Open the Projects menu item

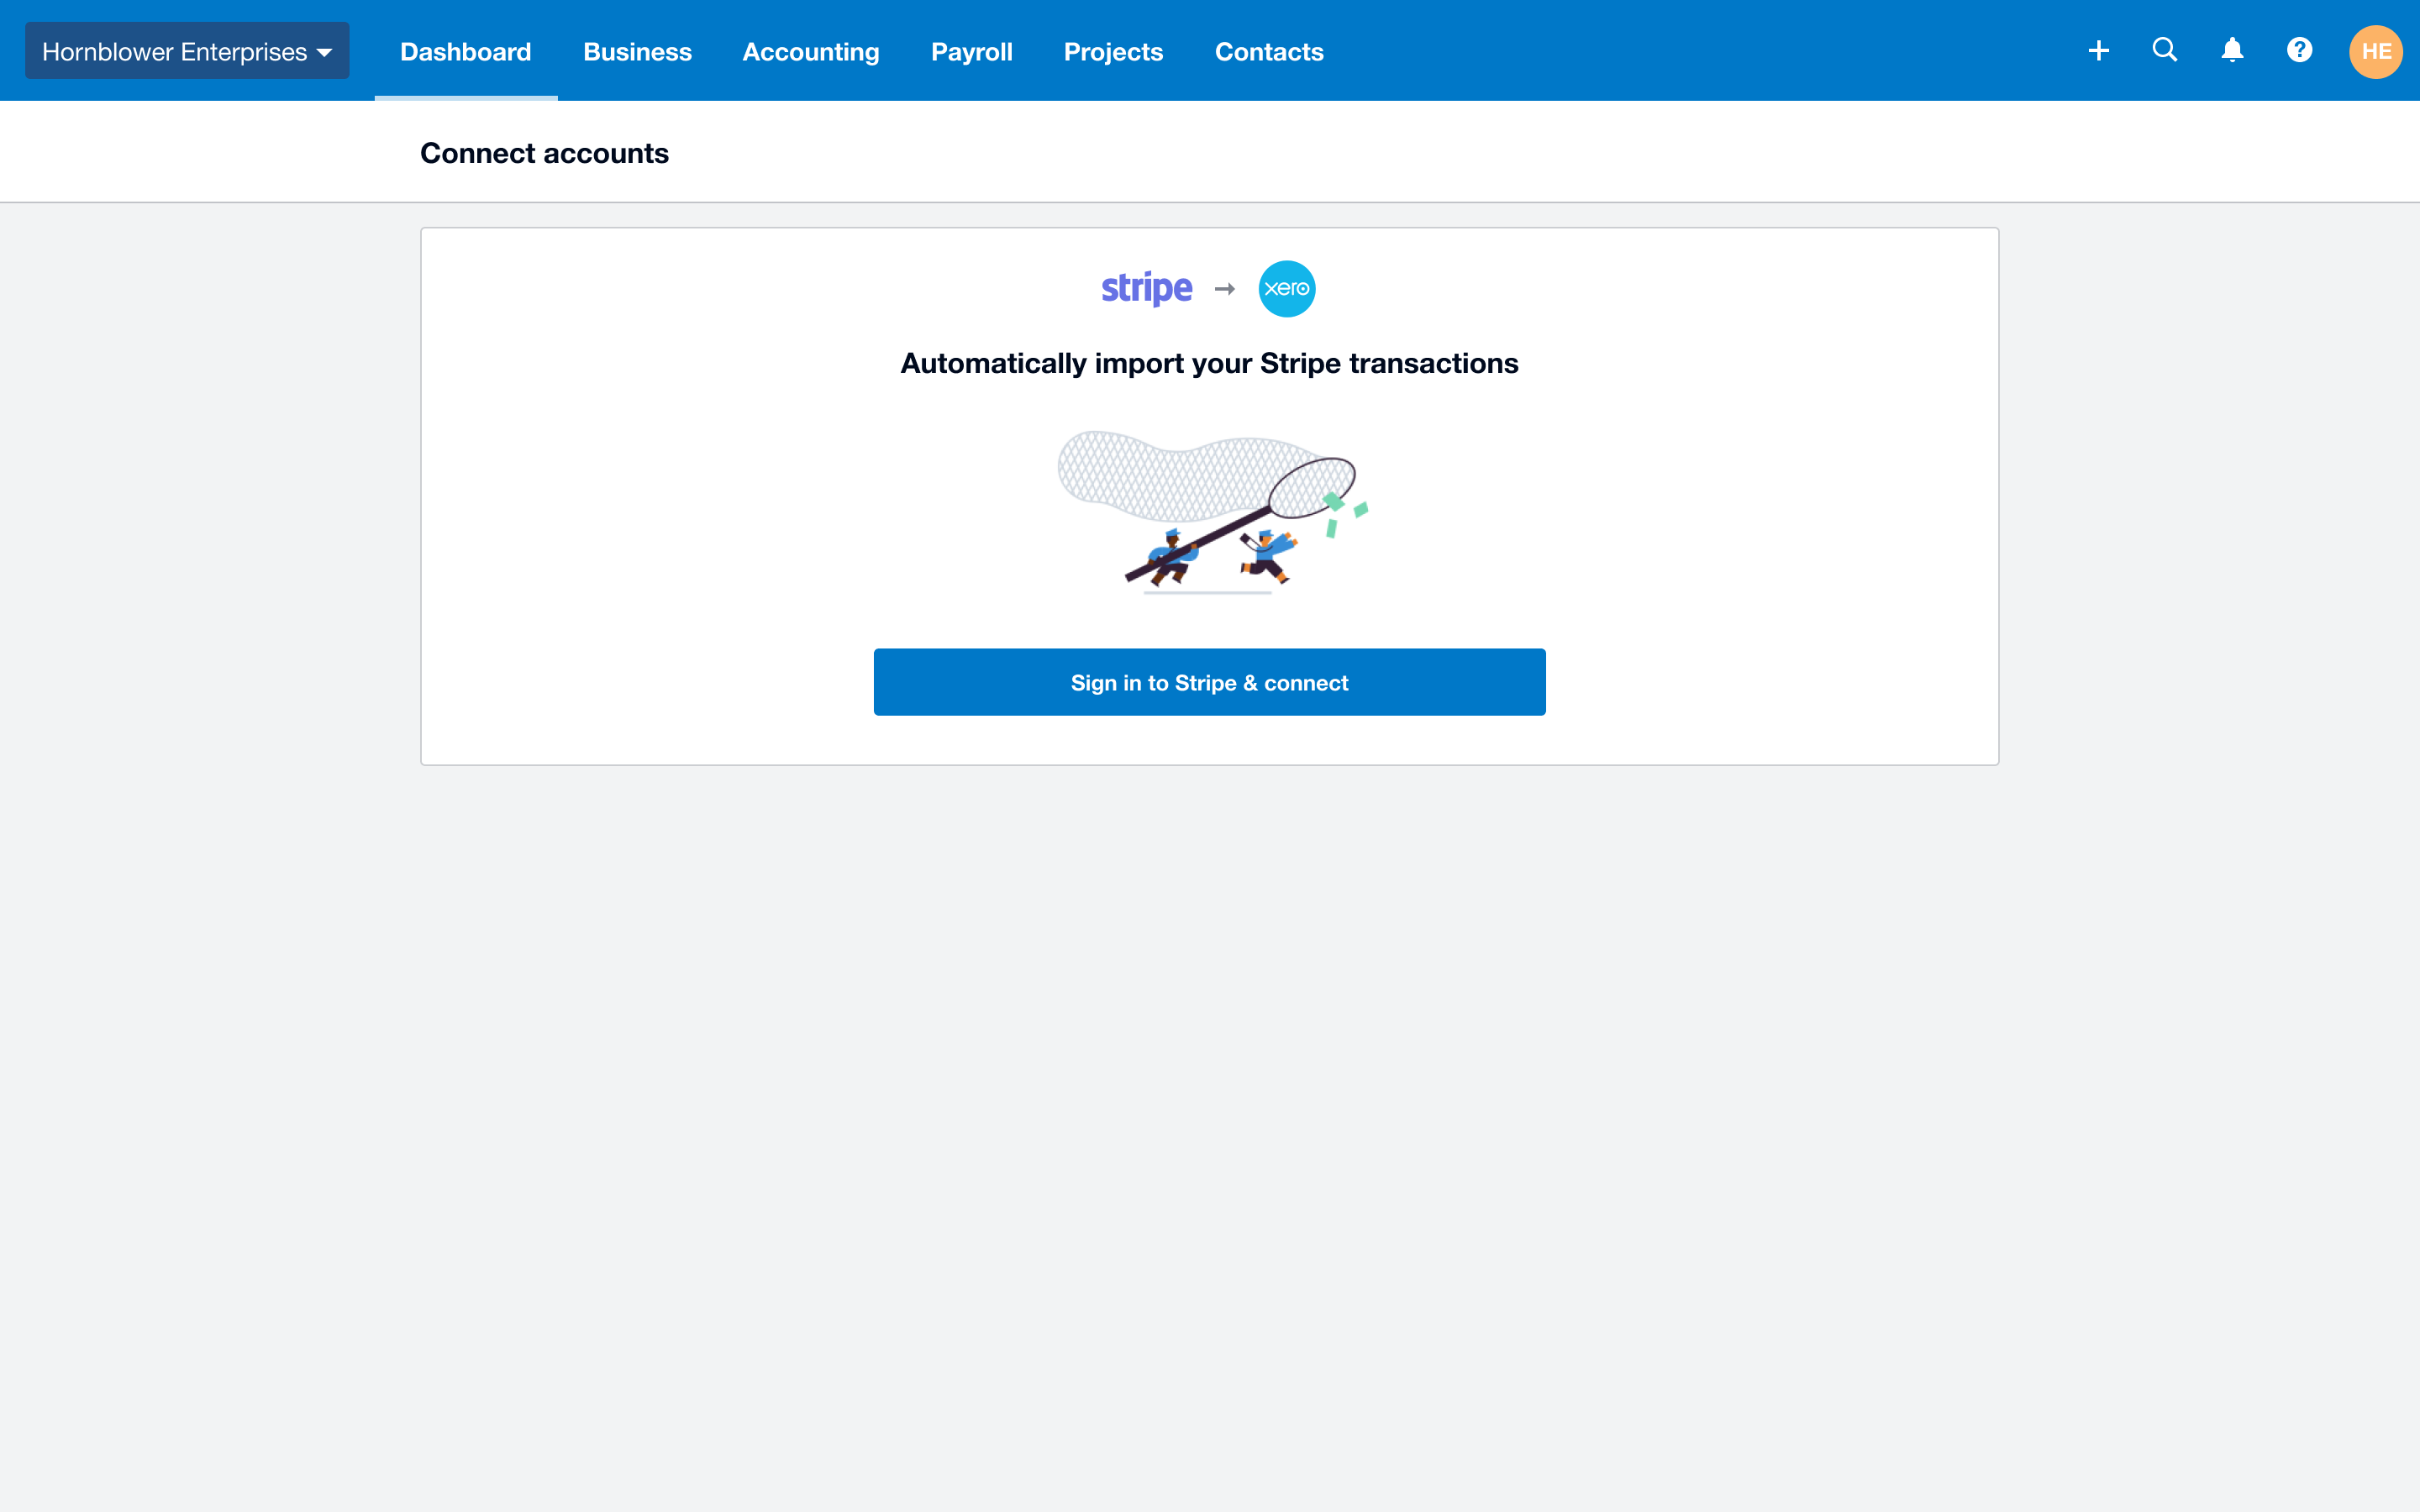point(1113,50)
